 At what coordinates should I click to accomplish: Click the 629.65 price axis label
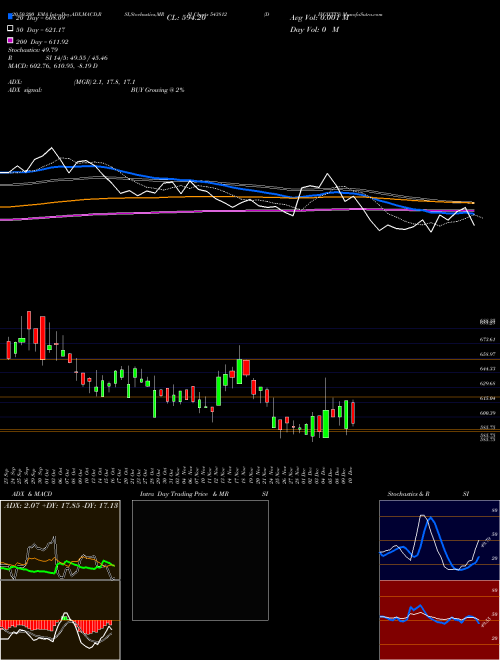click(488, 383)
